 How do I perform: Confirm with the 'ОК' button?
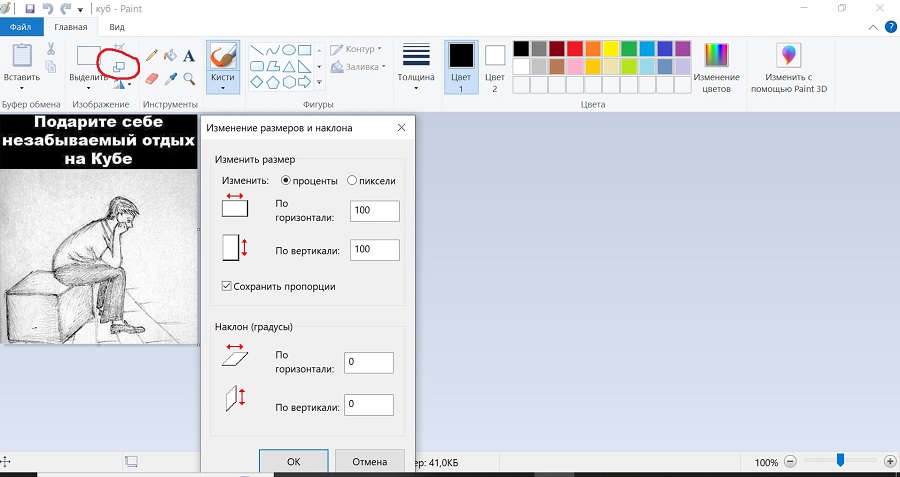coord(294,462)
